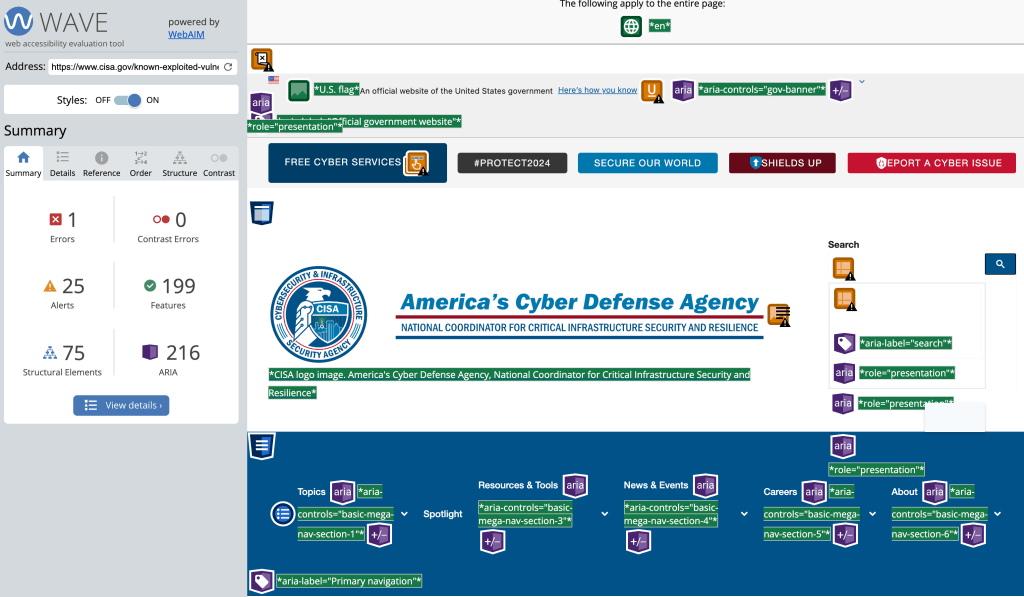Open the Contrast tab

point(219,164)
